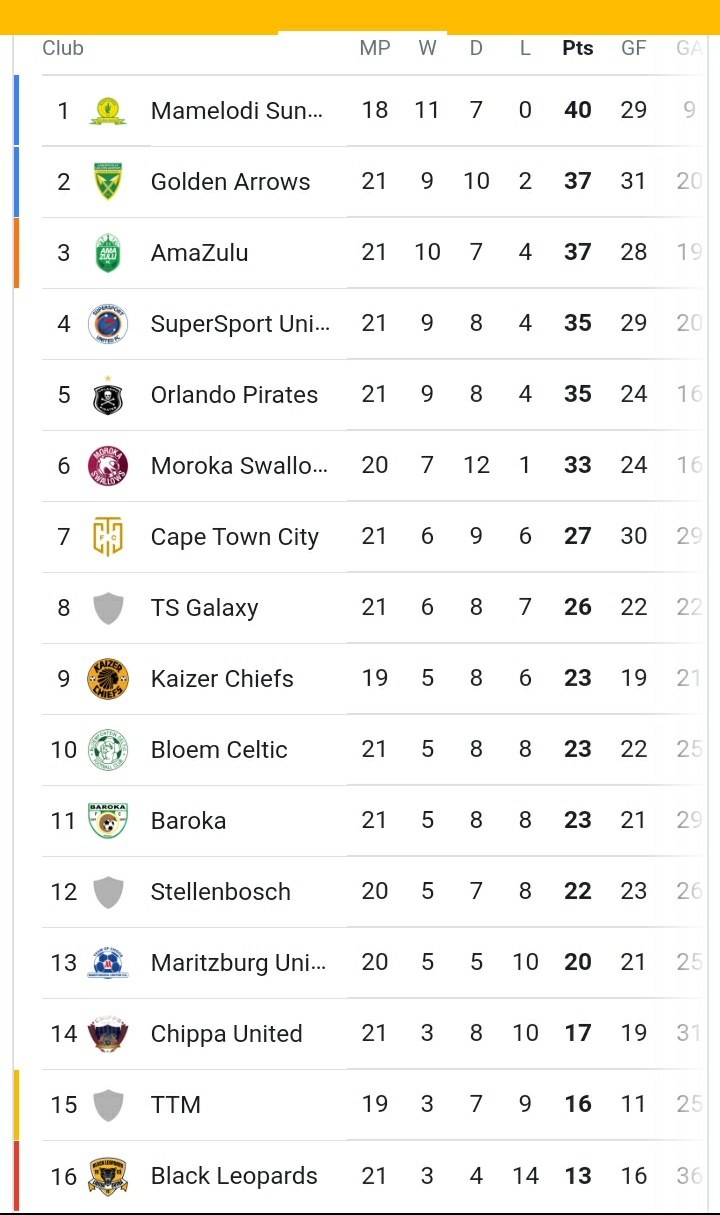The height and width of the screenshot is (1215, 720).
Task: Click the AmaZulu green crest icon
Action: 108,253
